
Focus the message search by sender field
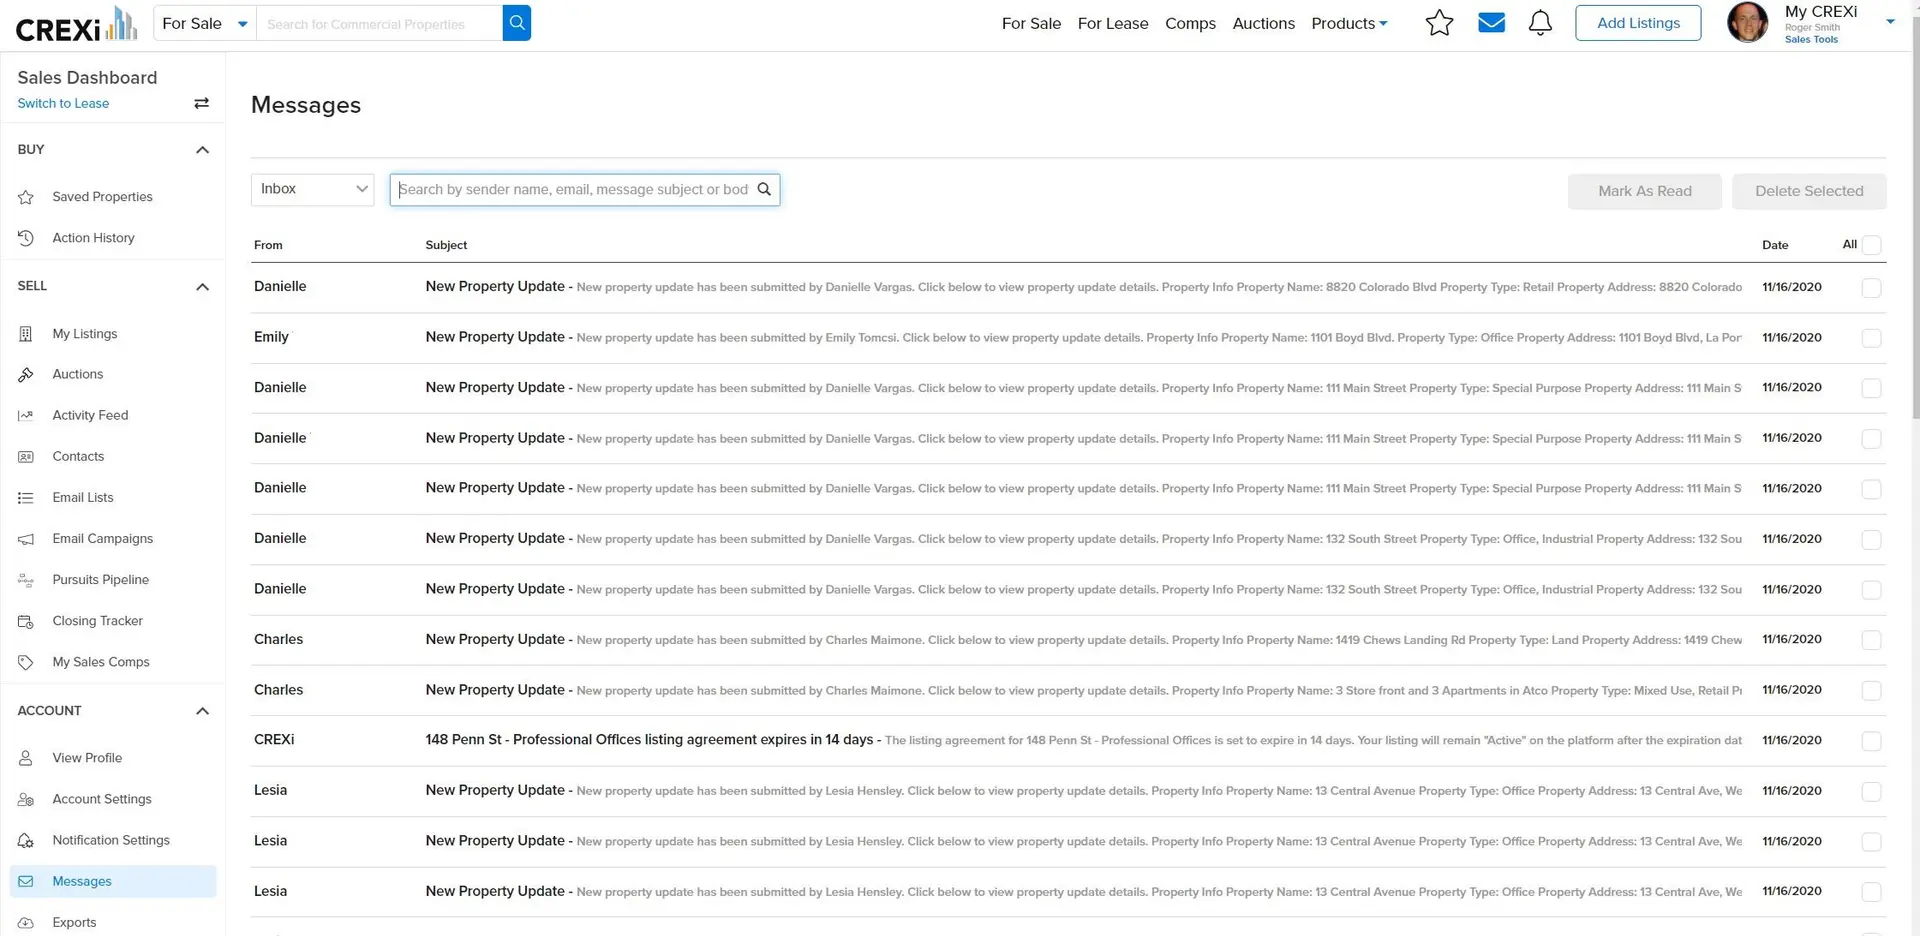(573, 190)
